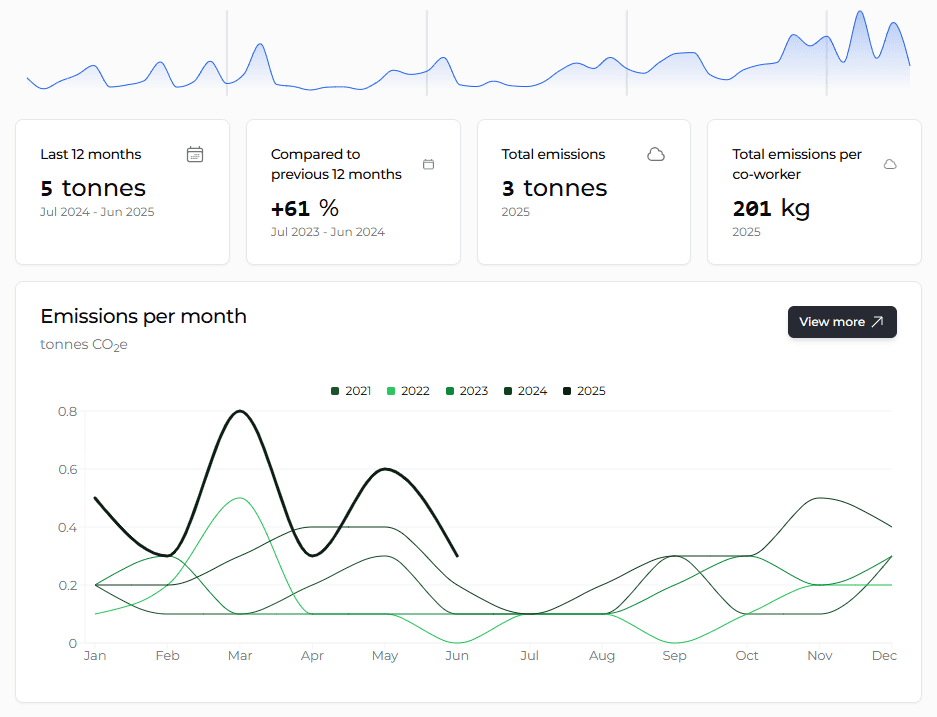The width and height of the screenshot is (937, 717).
Task: Click the arrow icon inside View more
Action: (x=877, y=322)
